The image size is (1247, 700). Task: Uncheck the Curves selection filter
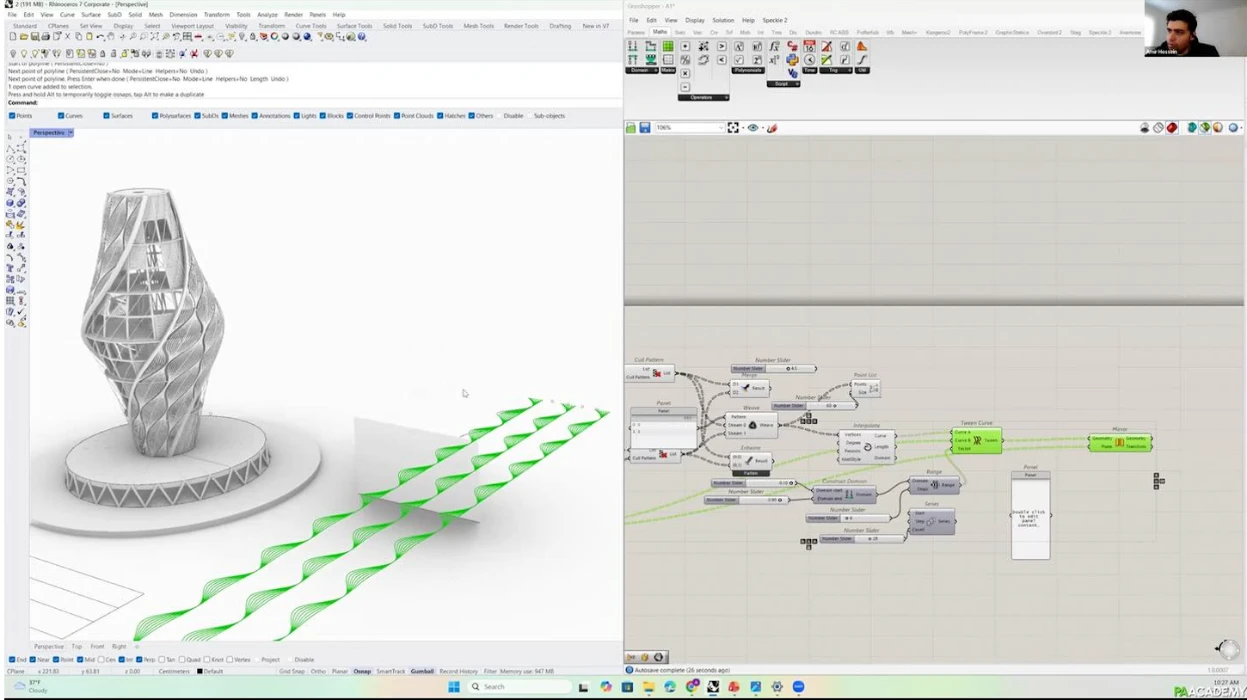pos(61,116)
